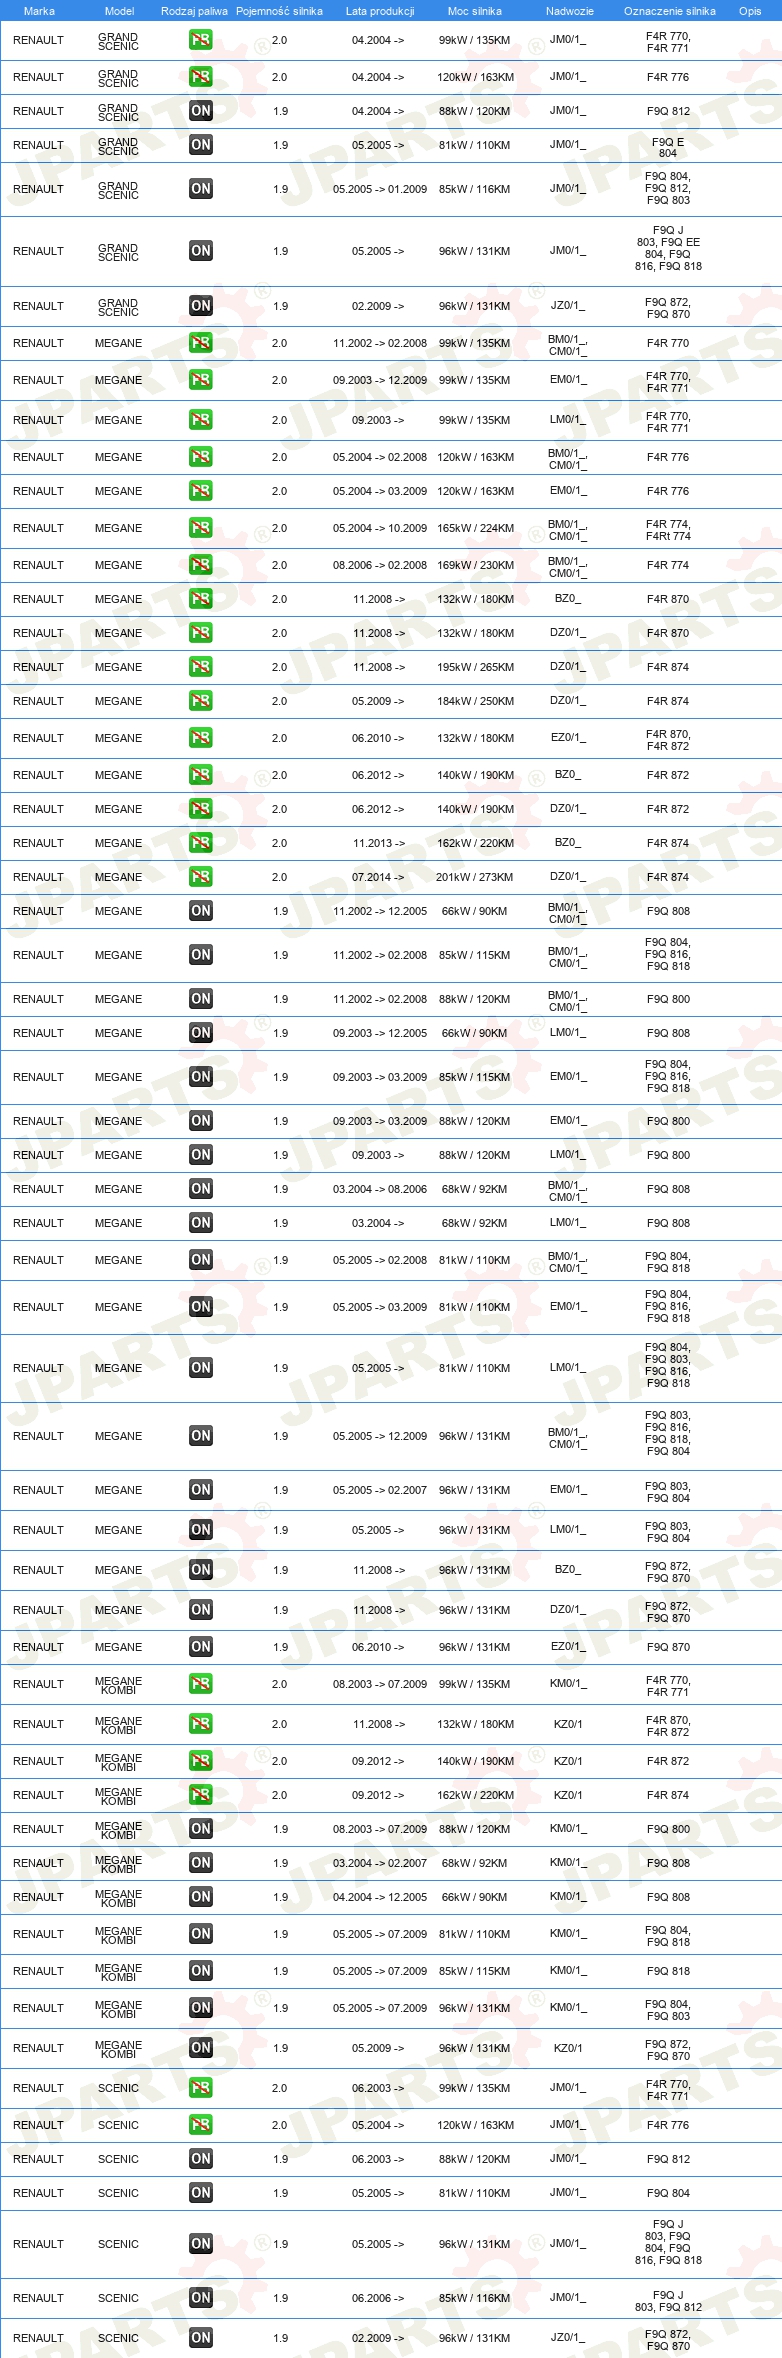This screenshot has height=2358, width=782.
Task: Click petrol icon in Grand Scenic 120kW row
Action: (201, 77)
